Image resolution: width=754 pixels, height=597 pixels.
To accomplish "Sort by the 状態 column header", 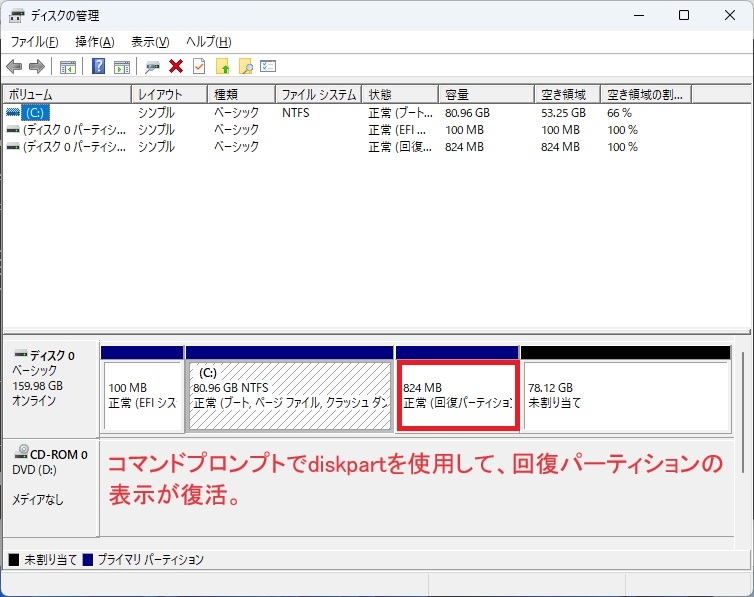I will coord(400,94).
